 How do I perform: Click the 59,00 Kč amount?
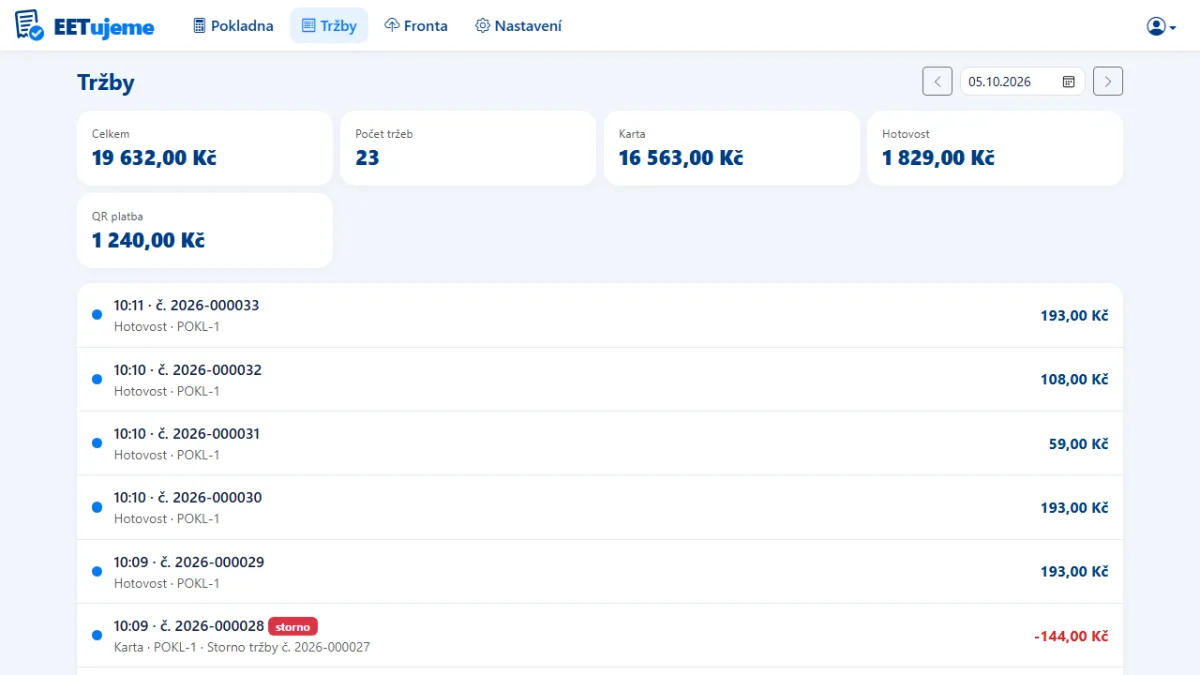pos(1078,444)
